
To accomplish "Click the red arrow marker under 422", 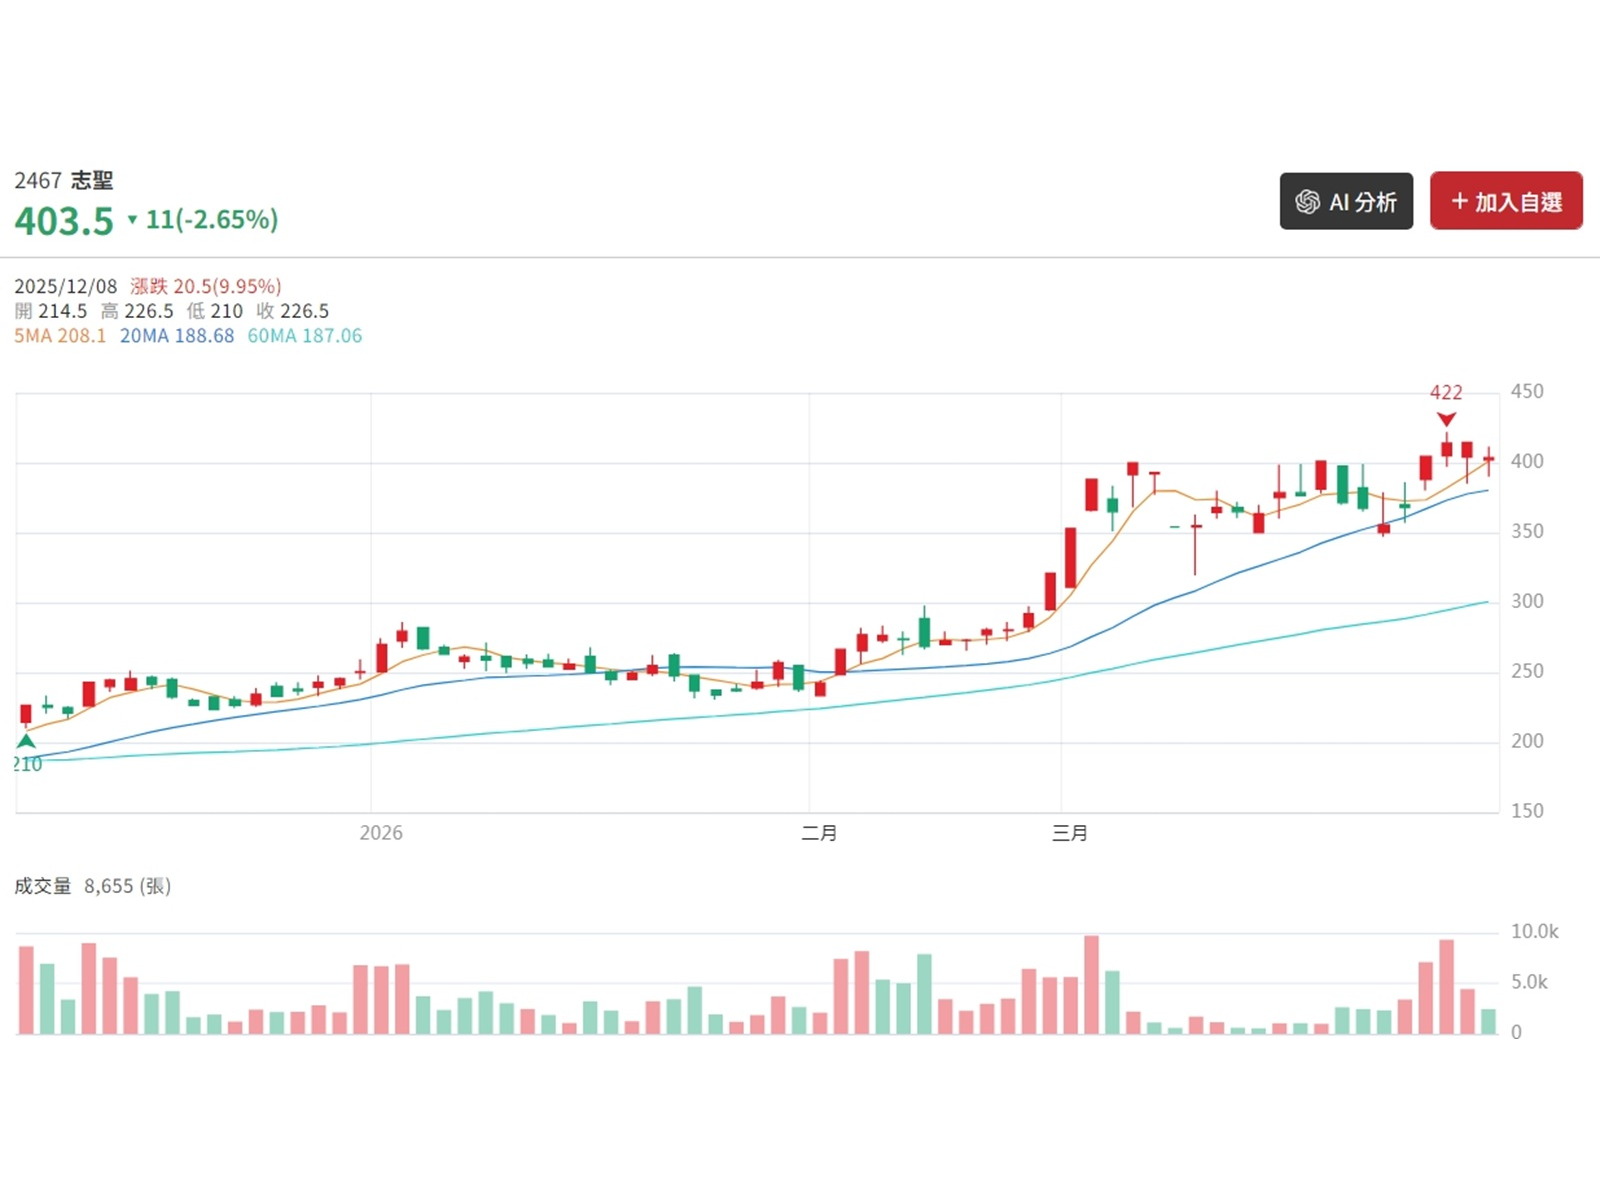I will click(x=1446, y=419).
